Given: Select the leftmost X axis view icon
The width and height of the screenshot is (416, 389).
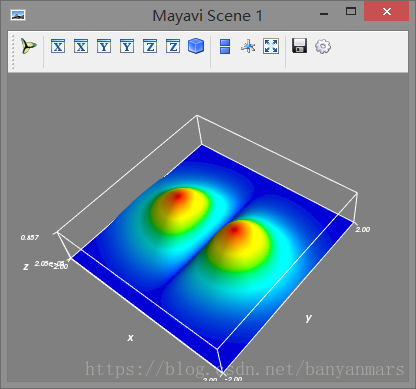Looking at the screenshot, I should 58,46.
